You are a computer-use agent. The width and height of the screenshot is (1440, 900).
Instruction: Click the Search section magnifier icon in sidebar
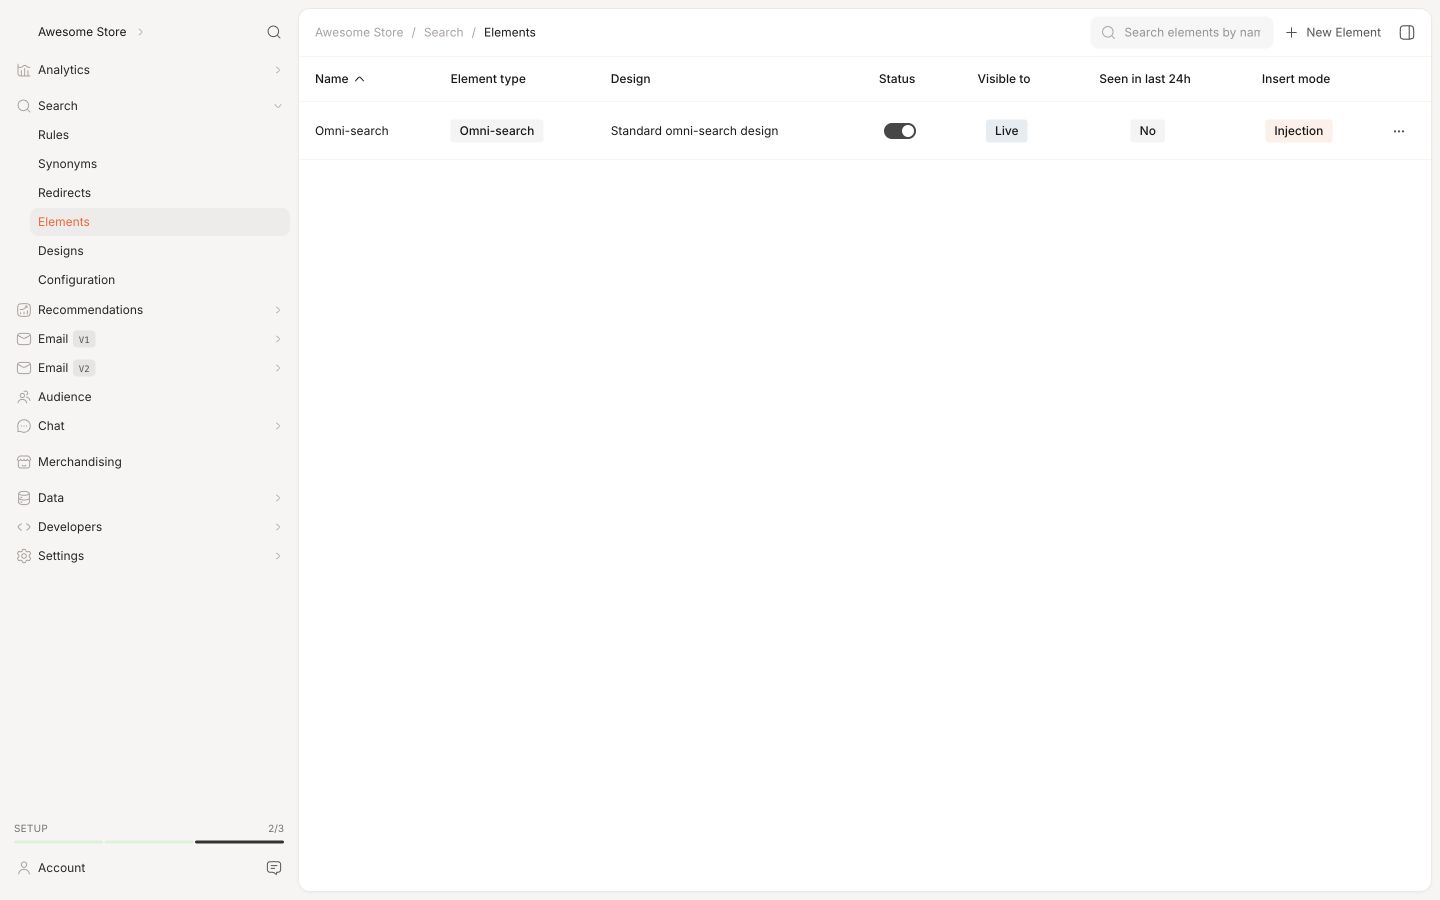tap(24, 106)
